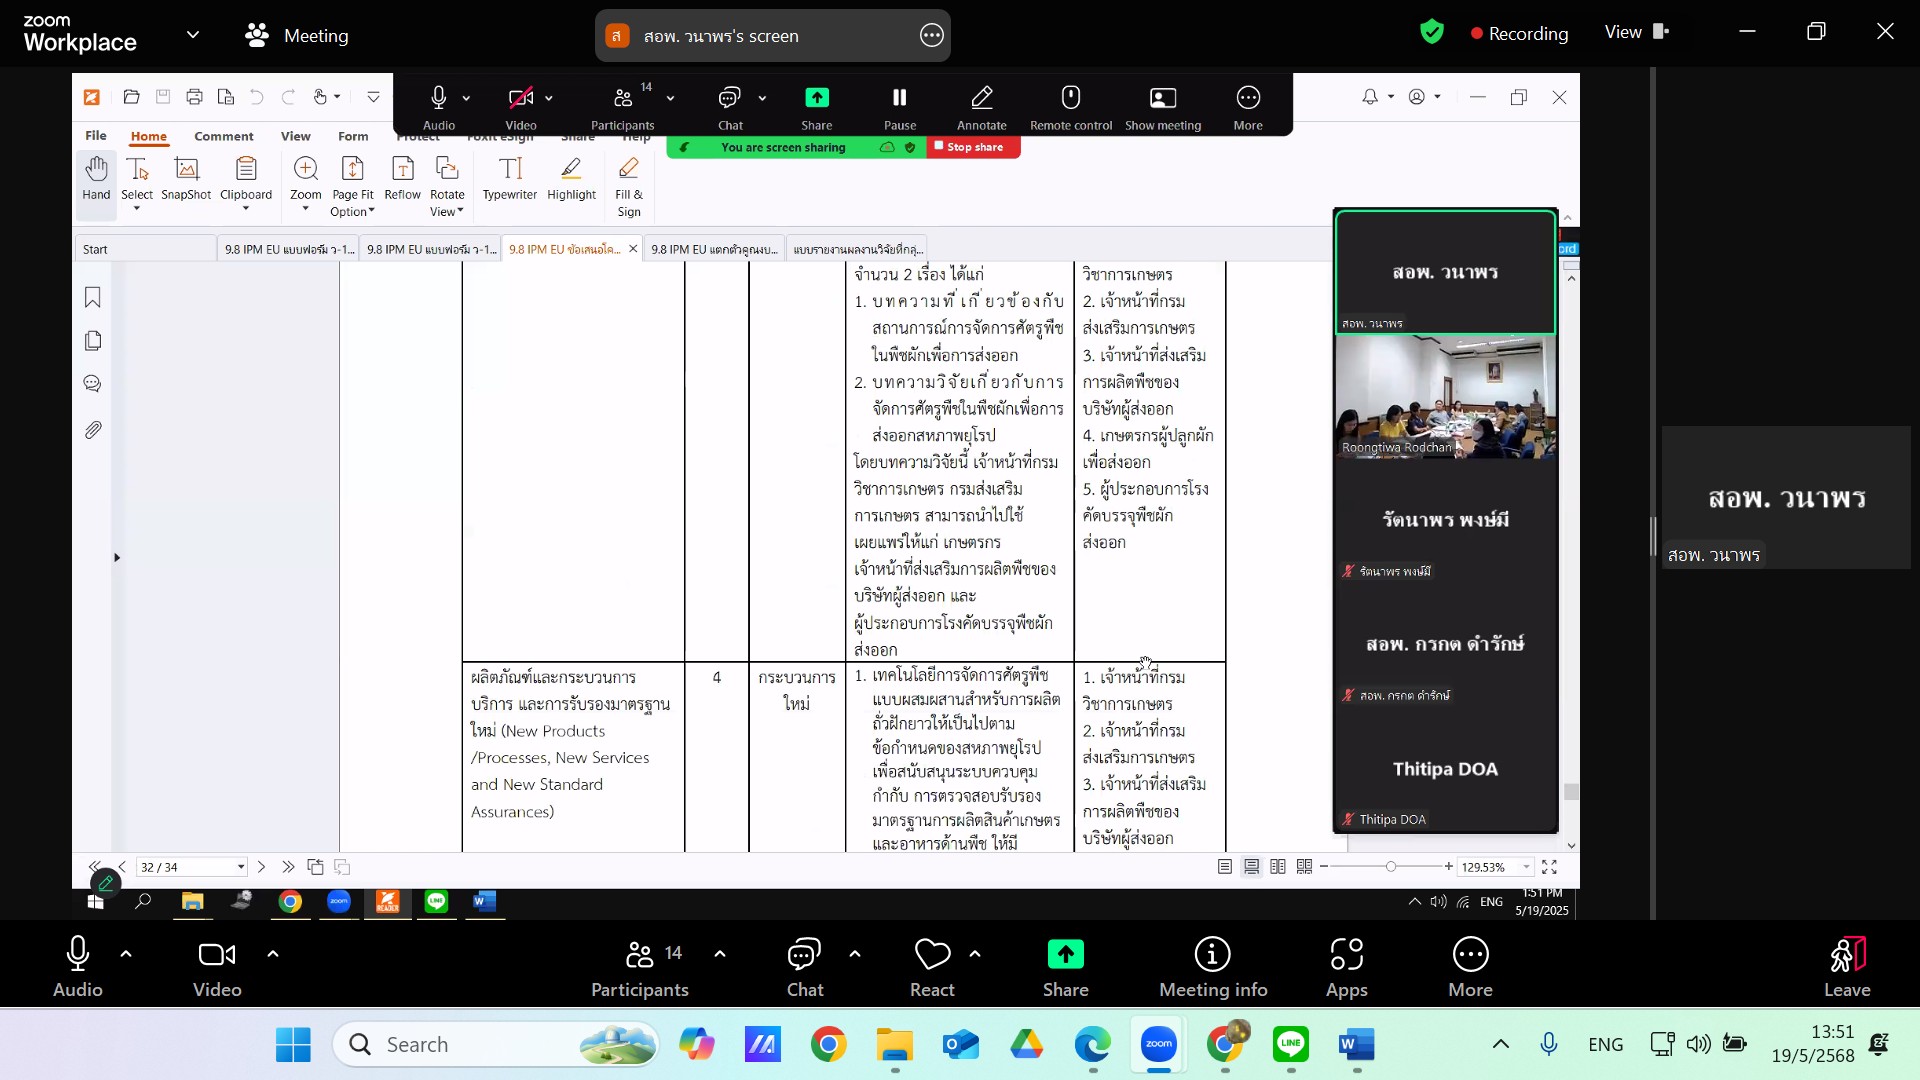
Task: Open Zoom Workplace dropdown arrow
Action: 193,35
